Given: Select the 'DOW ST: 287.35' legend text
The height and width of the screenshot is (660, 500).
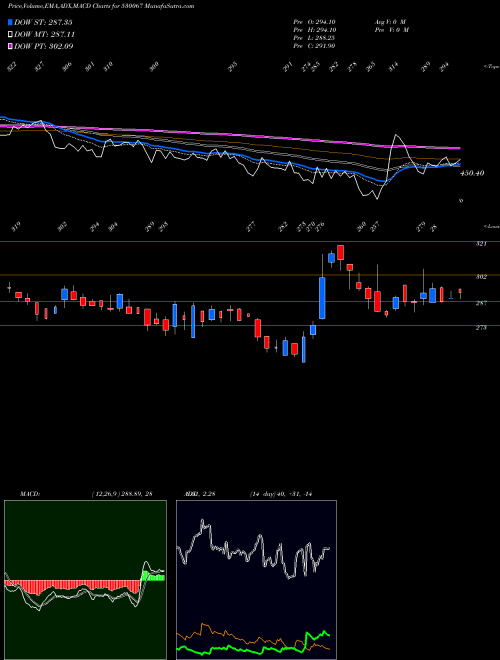Looking at the screenshot, I should [43, 22].
